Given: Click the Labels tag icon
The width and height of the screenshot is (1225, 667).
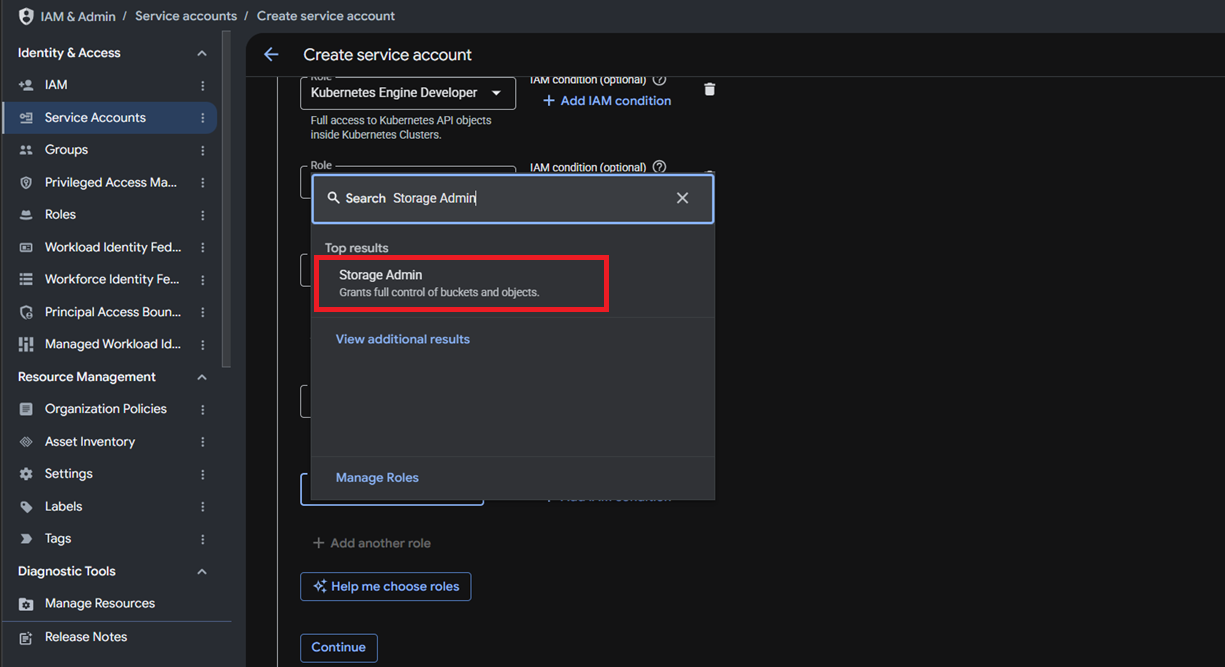Looking at the screenshot, I should [26, 507].
